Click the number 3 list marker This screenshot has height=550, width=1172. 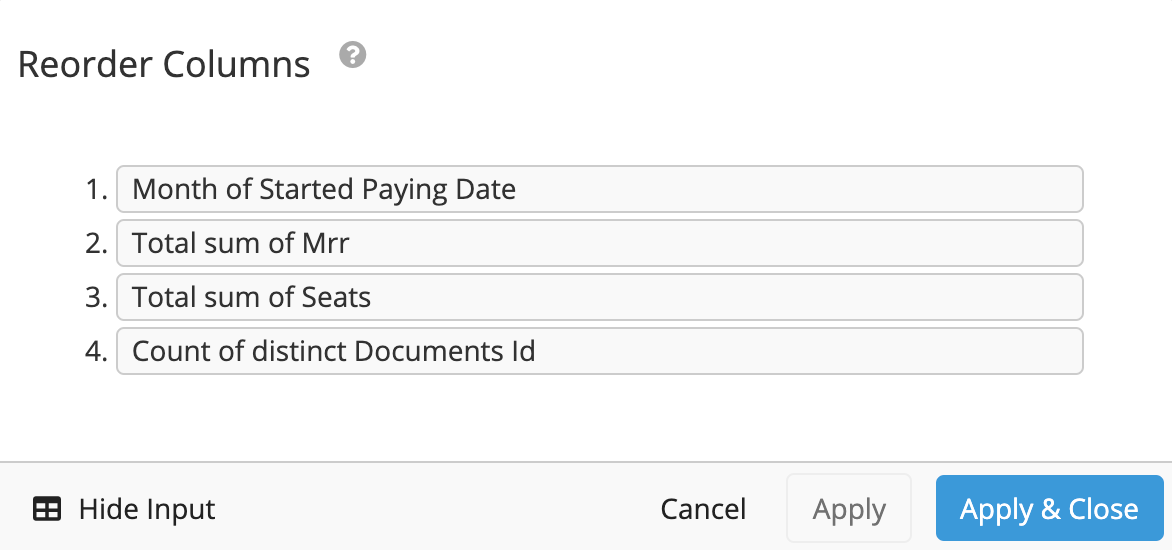pyautogui.click(x=96, y=297)
